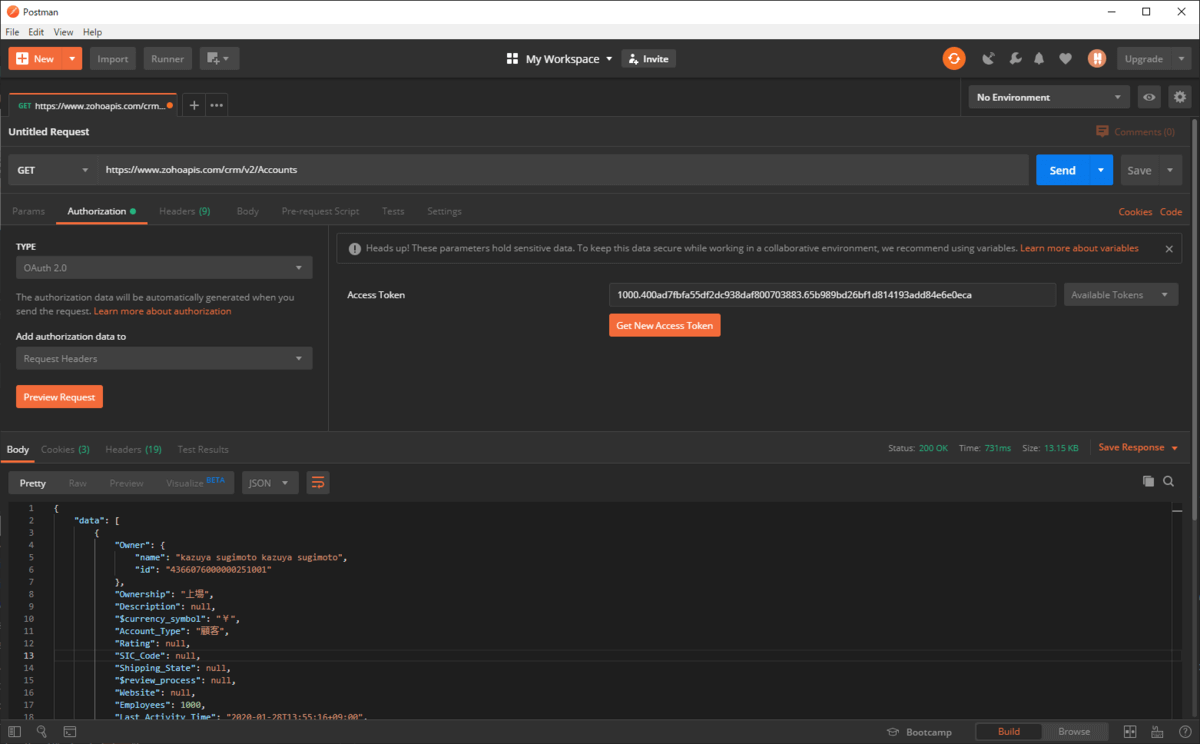Open the View menu
The image size is (1200, 744).
63,32
